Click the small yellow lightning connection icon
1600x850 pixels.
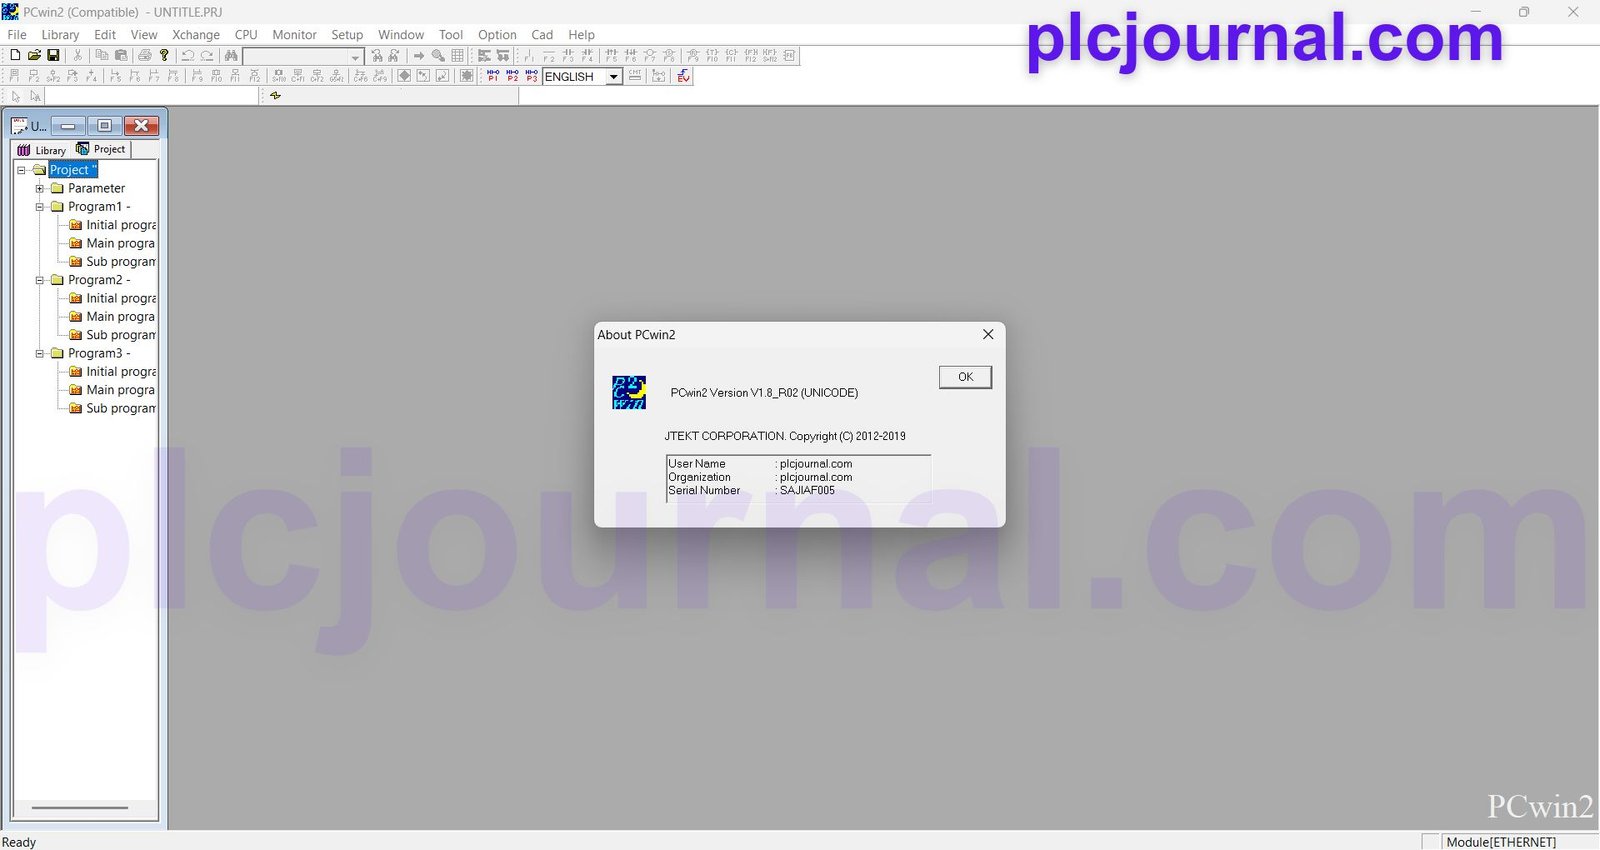(275, 96)
